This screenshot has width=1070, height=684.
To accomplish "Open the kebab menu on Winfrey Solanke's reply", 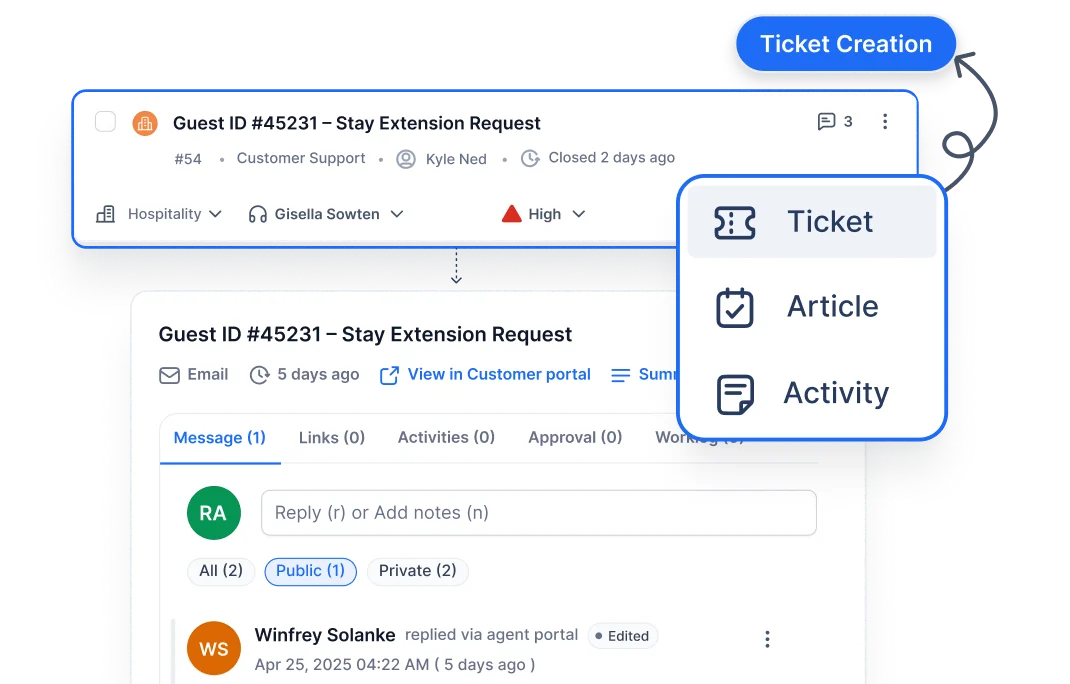I will pos(767,638).
